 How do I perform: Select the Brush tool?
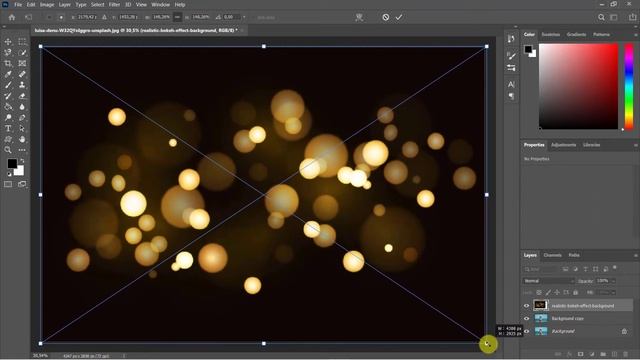point(8,85)
